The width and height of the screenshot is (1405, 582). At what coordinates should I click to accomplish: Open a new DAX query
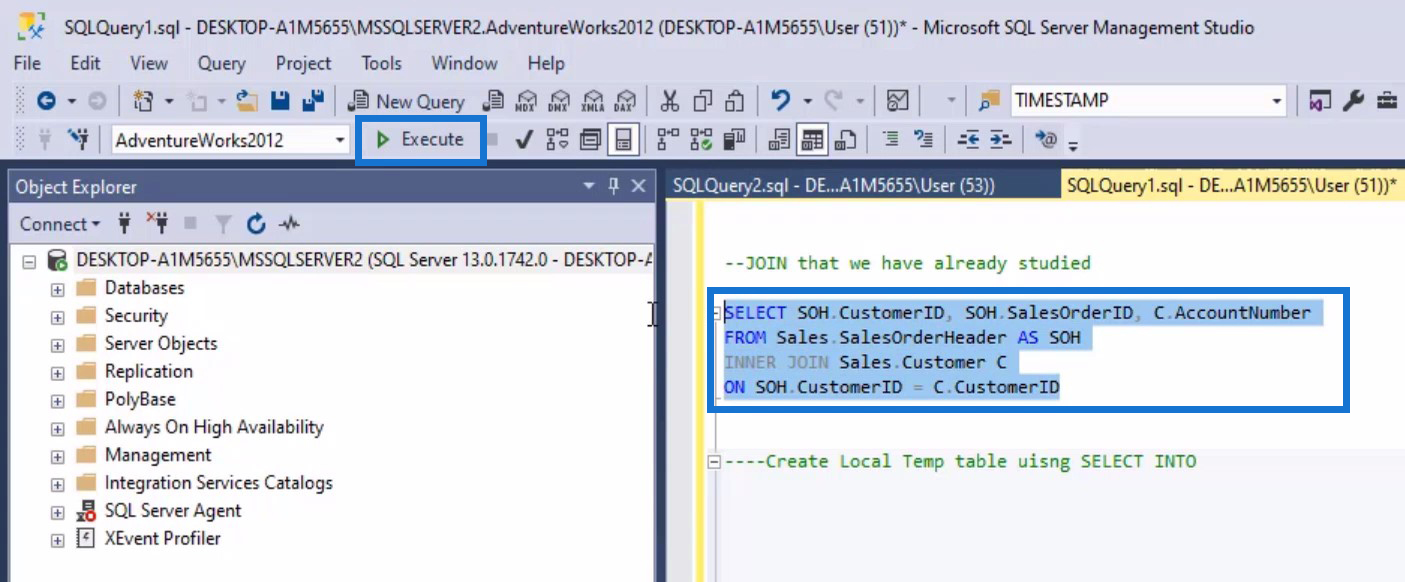pyautogui.click(x=624, y=101)
